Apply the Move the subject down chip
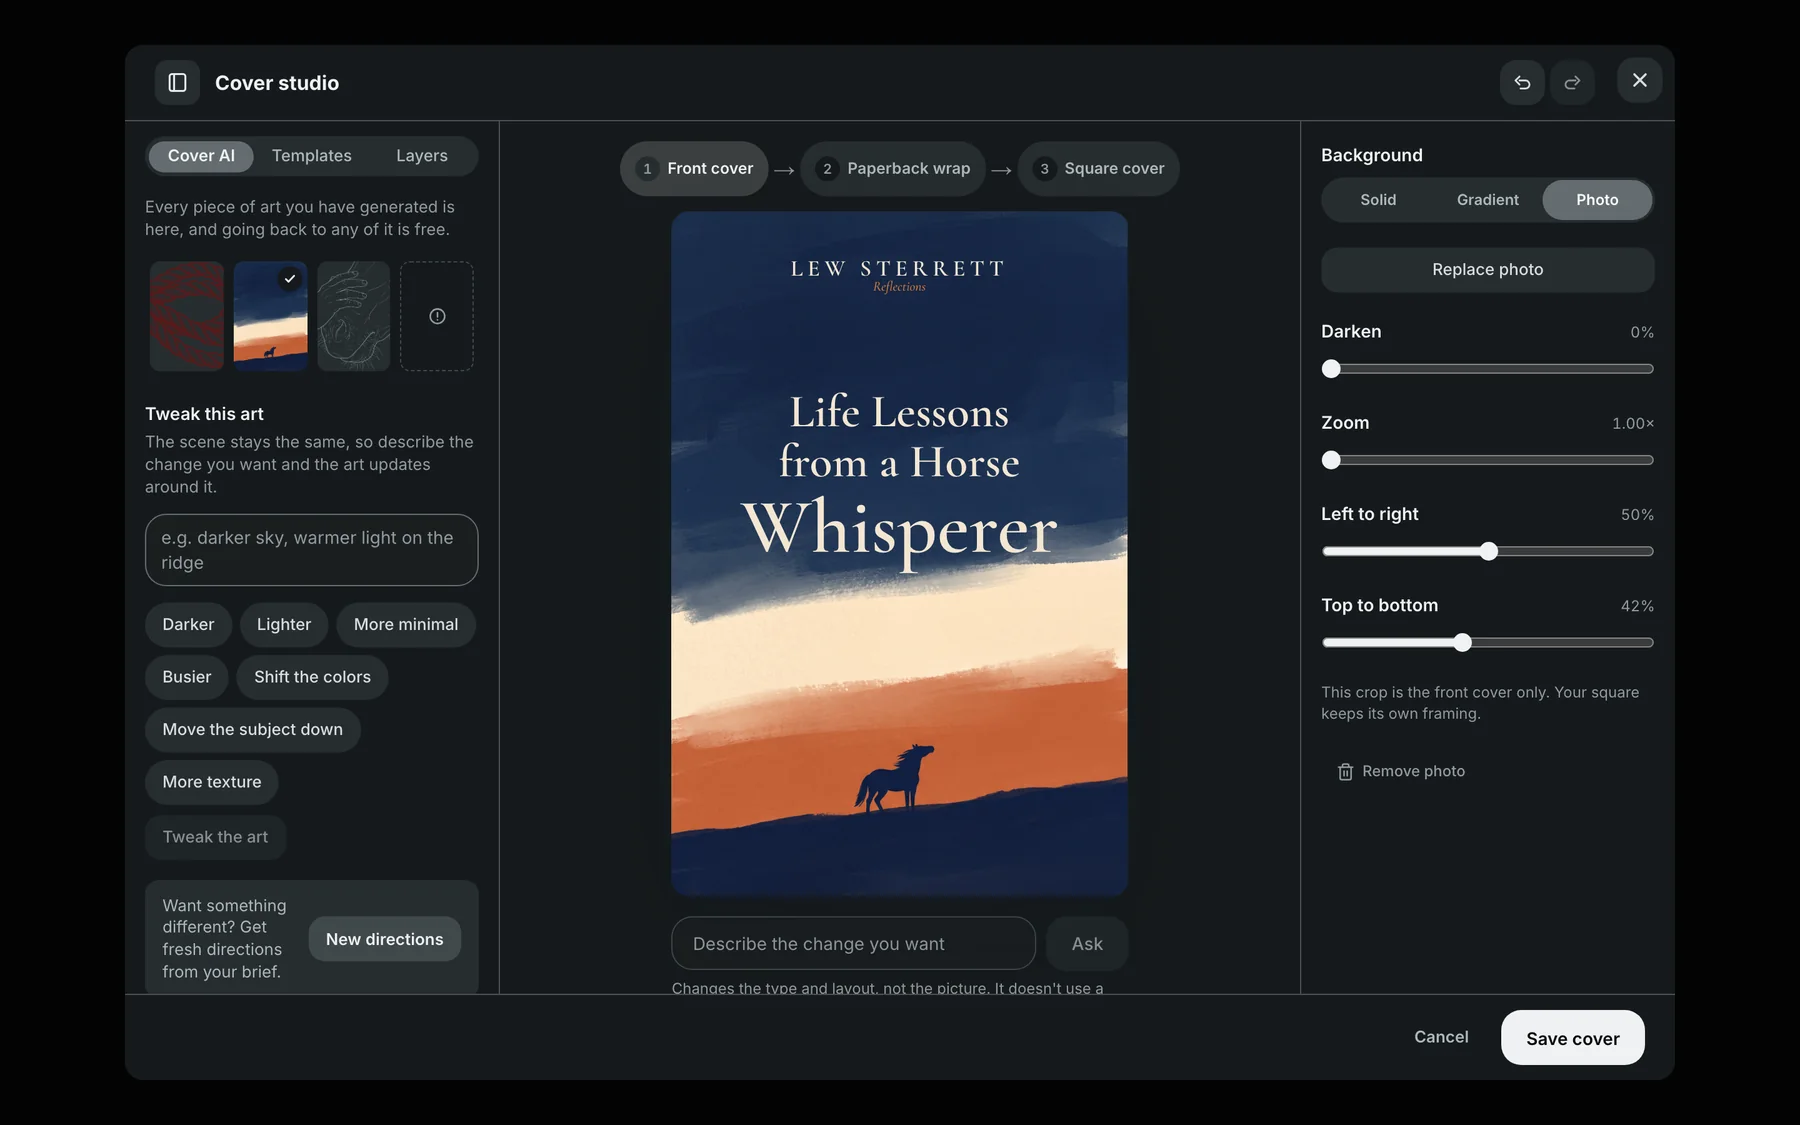 click(x=253, y=730)
